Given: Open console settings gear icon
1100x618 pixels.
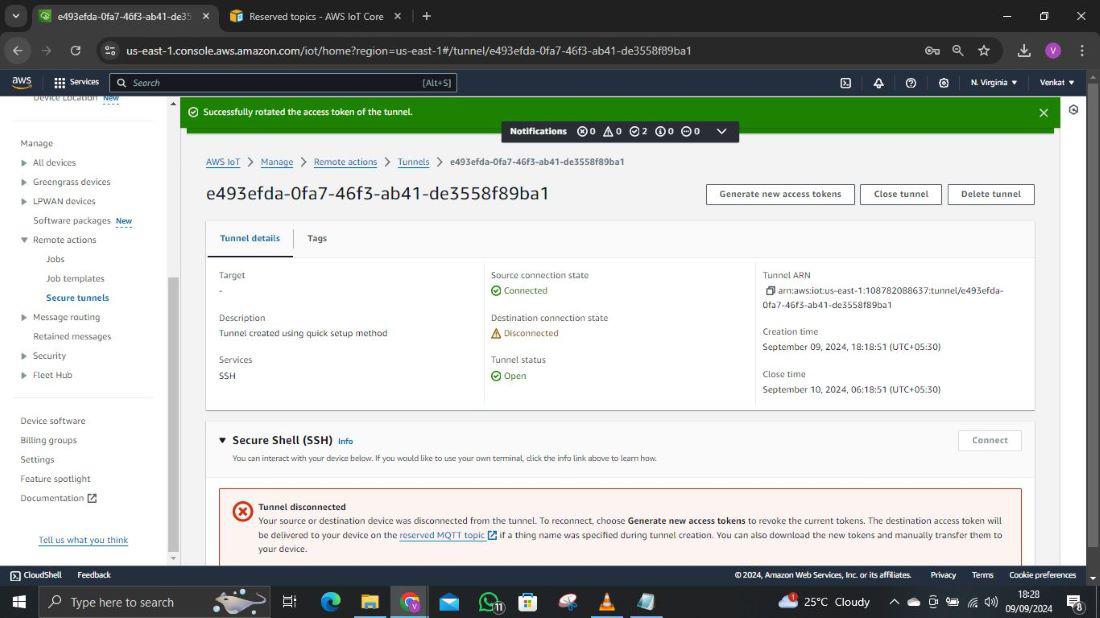Looking at the screenshot, I should (x=944, y=83).
